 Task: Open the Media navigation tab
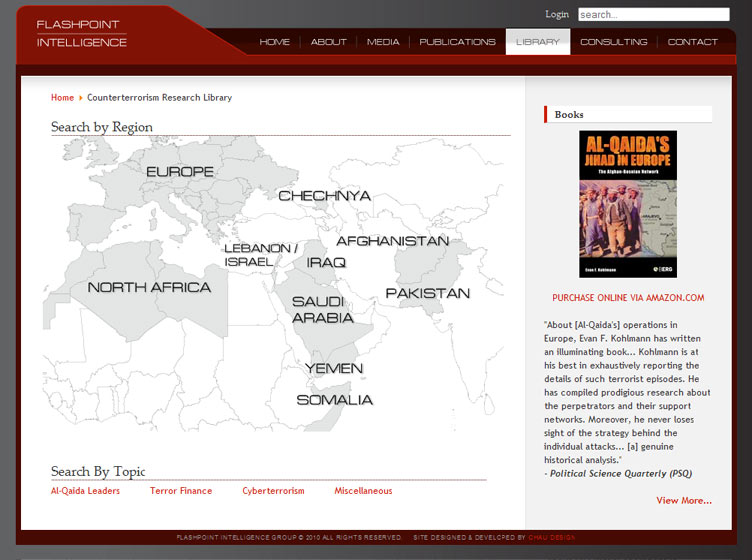click(x=383, y=42)
